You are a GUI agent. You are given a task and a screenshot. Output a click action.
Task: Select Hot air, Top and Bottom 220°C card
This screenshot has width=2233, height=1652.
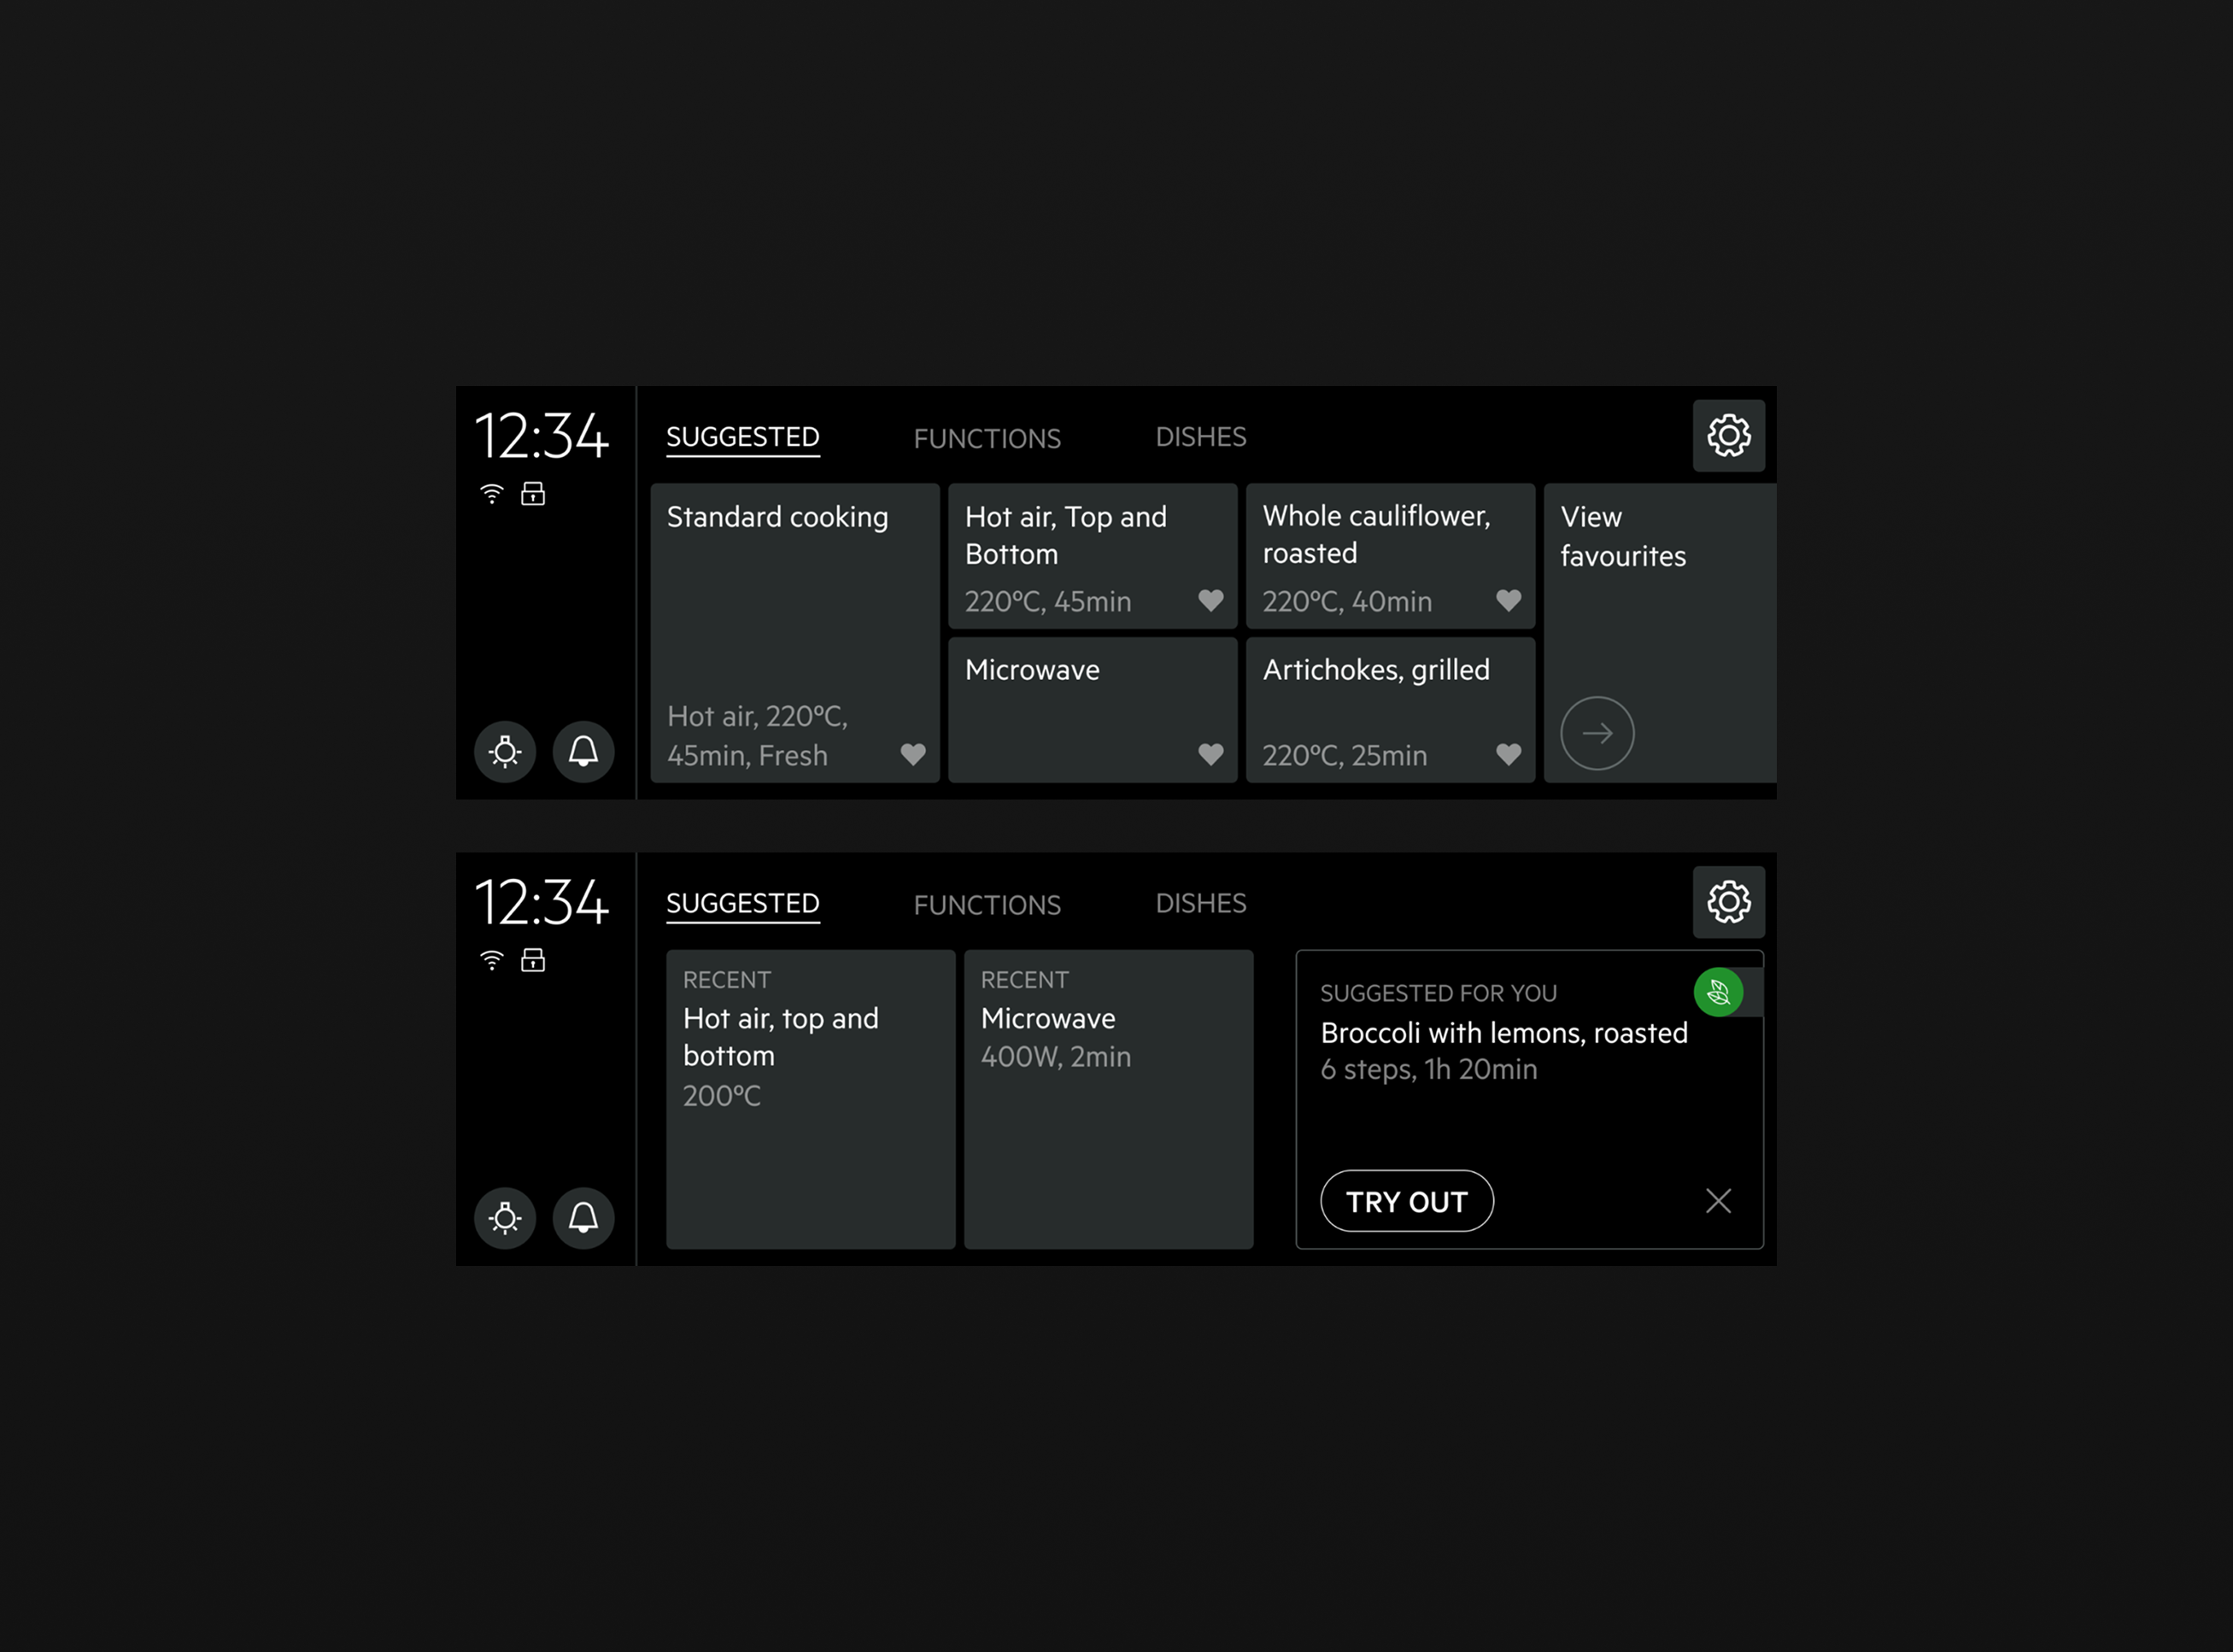point(1092,556)
